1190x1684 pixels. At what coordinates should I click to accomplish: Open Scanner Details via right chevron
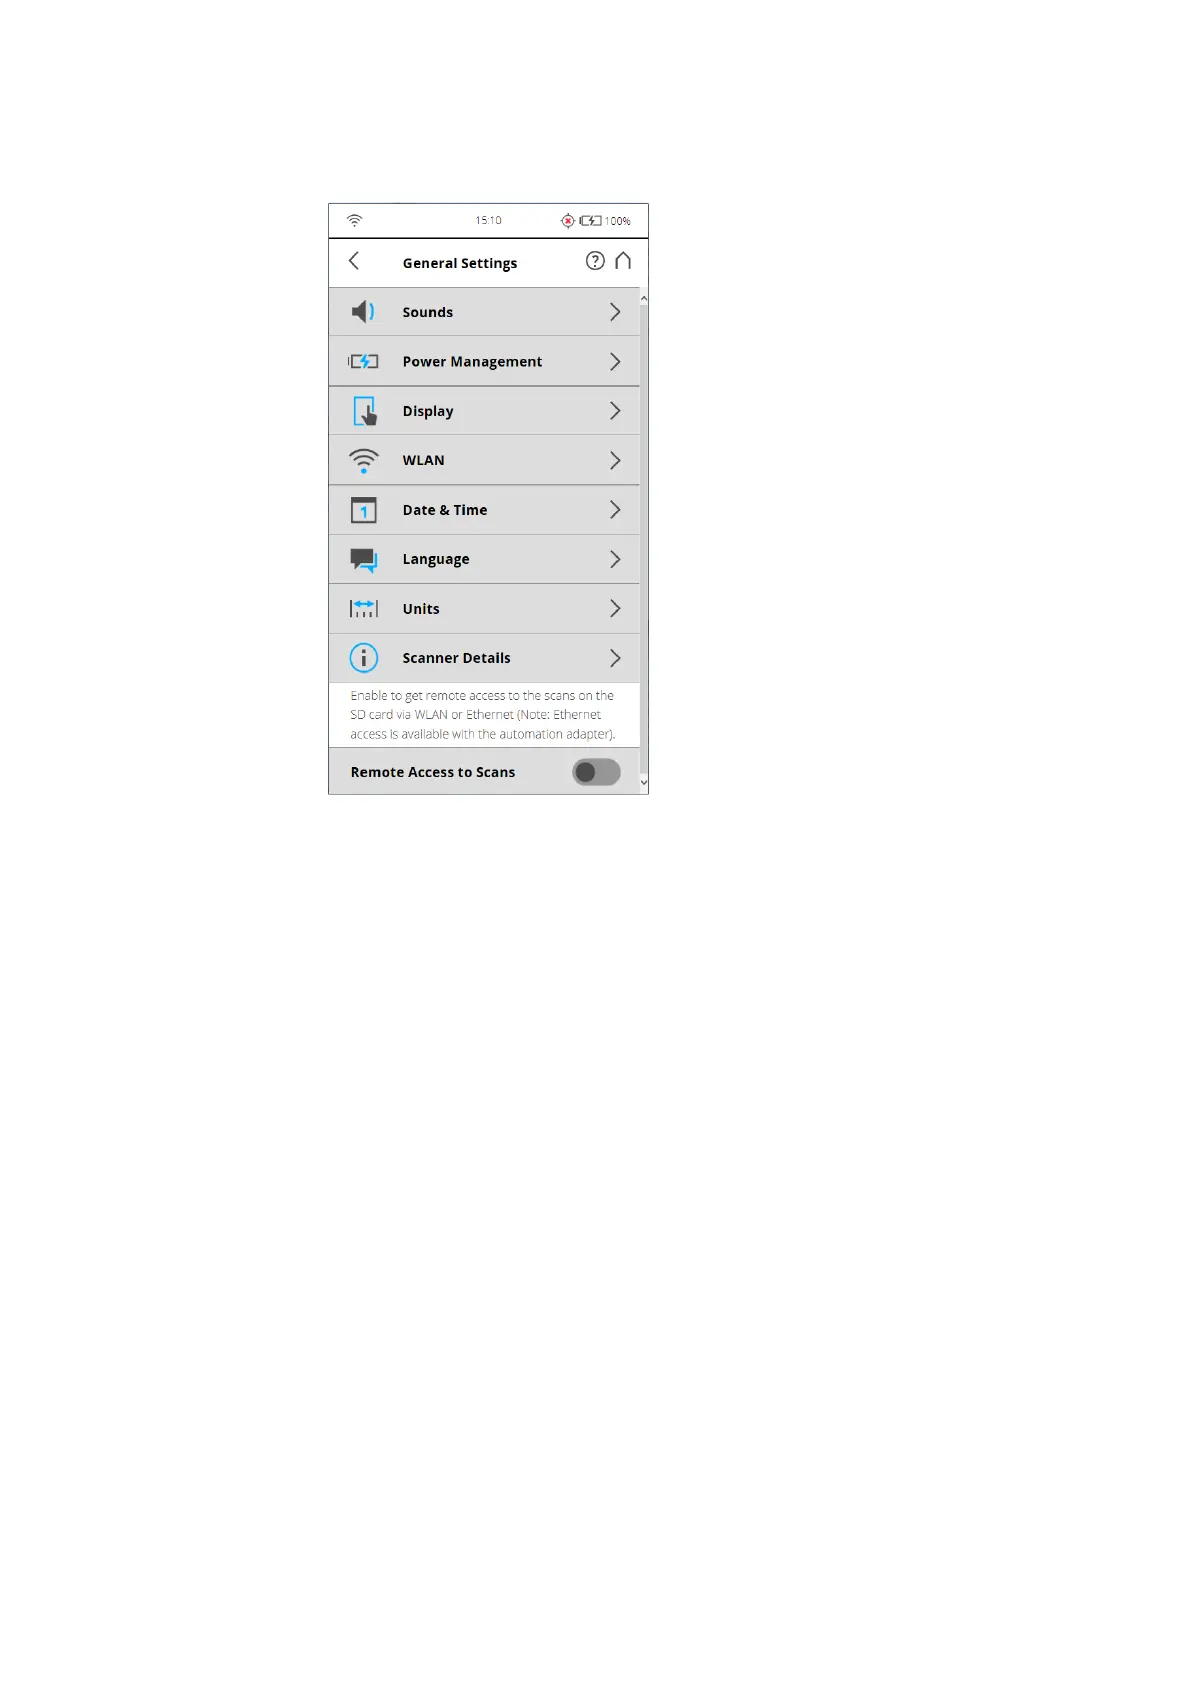[x=615, y=658]
